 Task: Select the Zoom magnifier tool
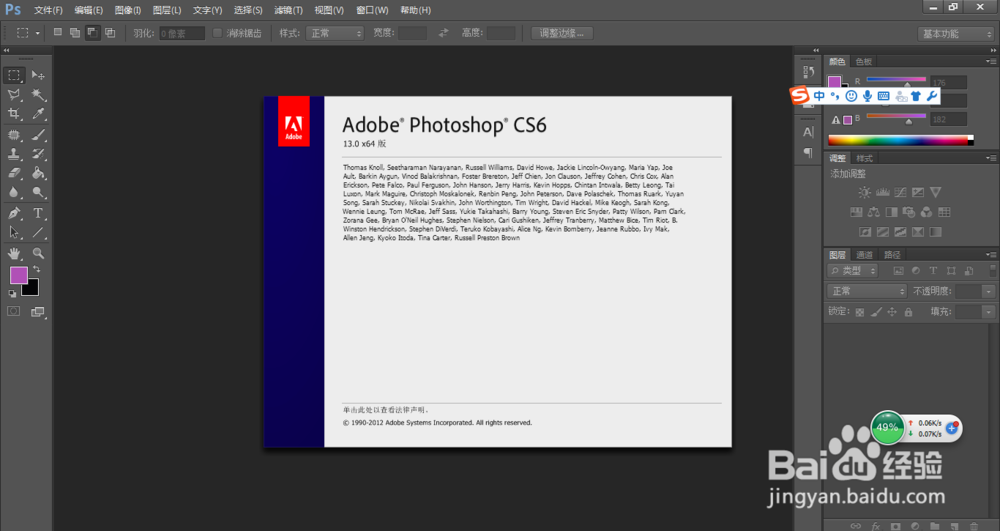(x=38, y=254)
